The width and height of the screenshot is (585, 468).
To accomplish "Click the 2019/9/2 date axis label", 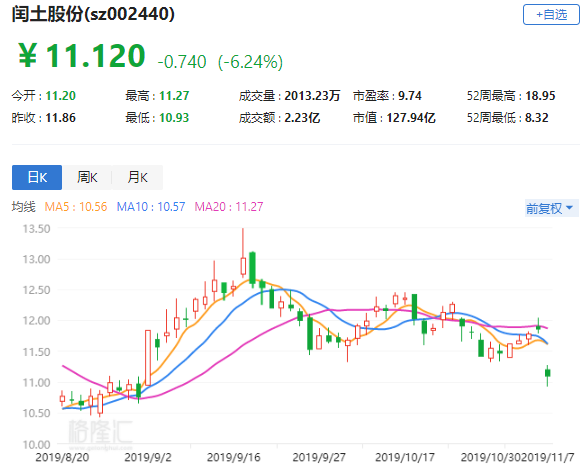I will (x=148, y=457).
